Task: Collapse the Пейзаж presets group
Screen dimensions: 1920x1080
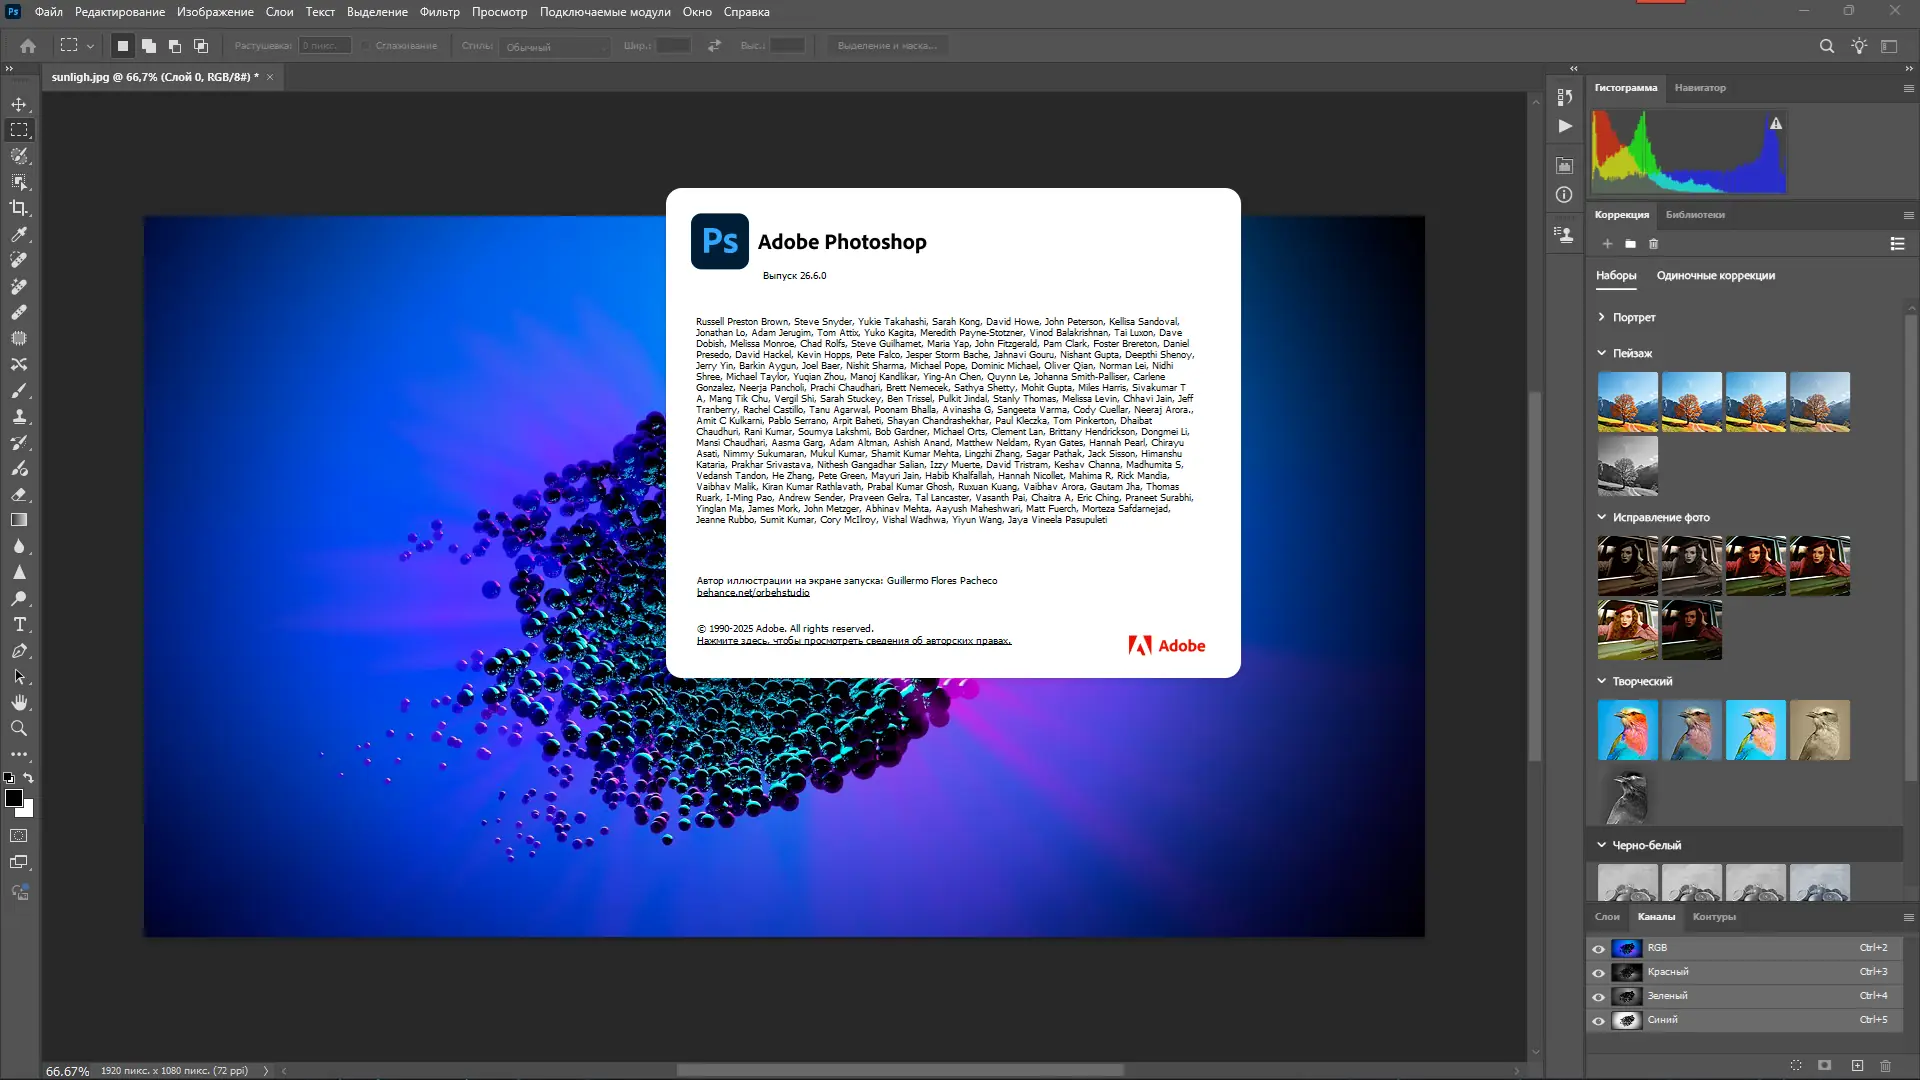Action: click(1602, 353)
